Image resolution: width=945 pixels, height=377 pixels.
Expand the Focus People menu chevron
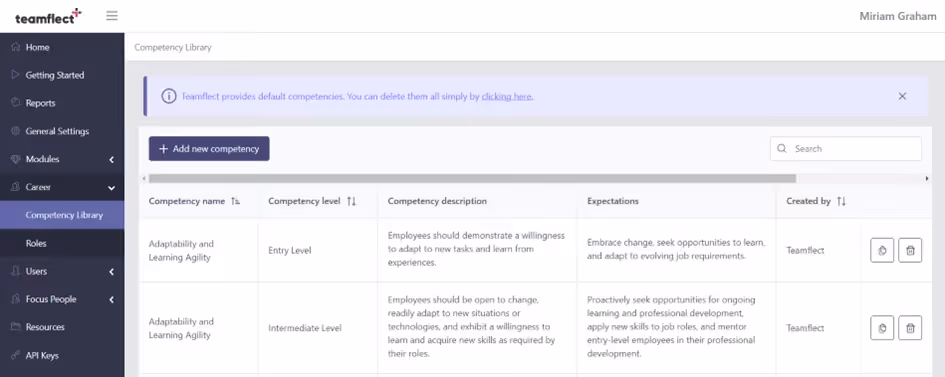pyautogui.click(x=111, y=299)
